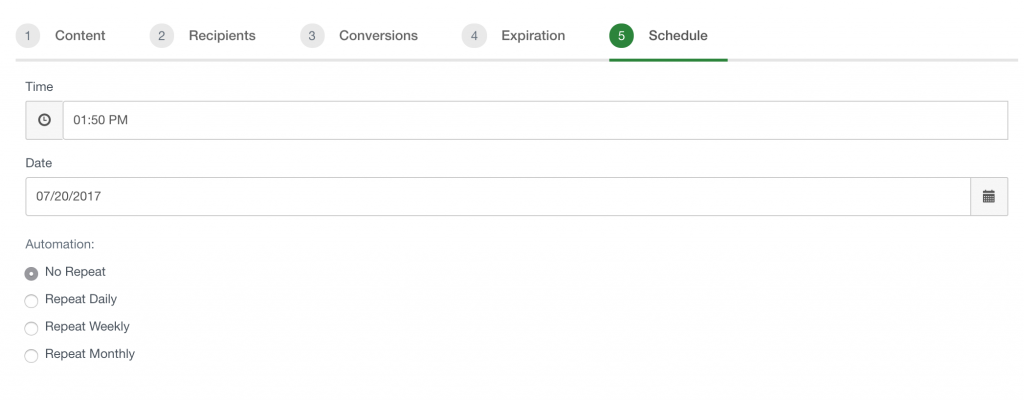Click the clock icon beside Time field
The height and width of the screenshot is (400, 1024).
coord(44,120)
